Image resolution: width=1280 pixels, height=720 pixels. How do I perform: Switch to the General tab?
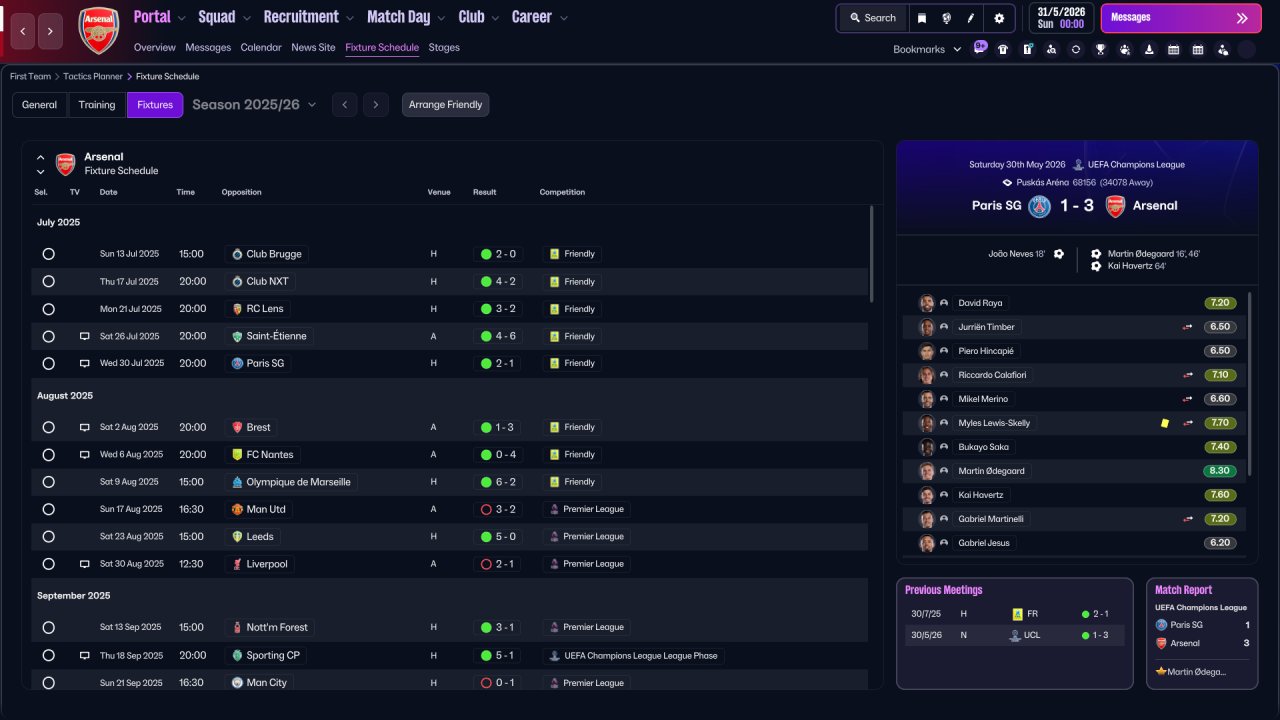click(40, 105)
